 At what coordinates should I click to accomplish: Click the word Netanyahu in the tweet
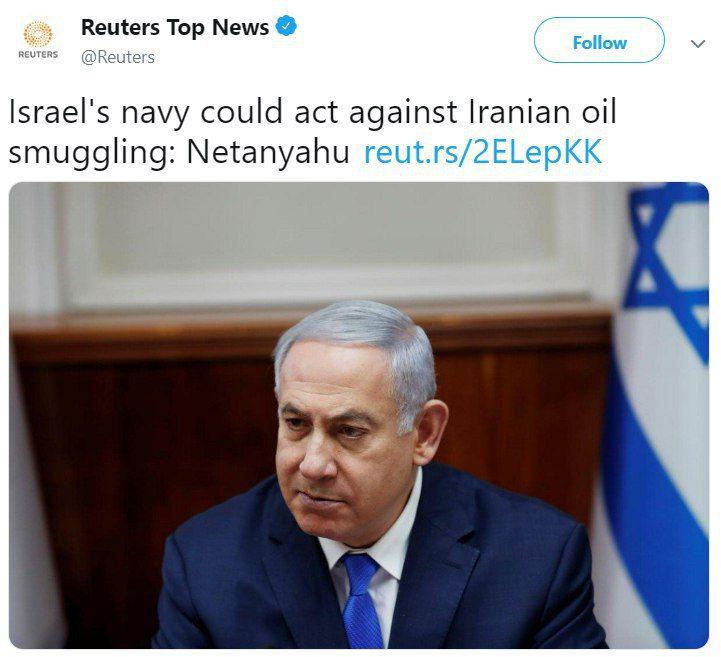[x=268, y=152]
